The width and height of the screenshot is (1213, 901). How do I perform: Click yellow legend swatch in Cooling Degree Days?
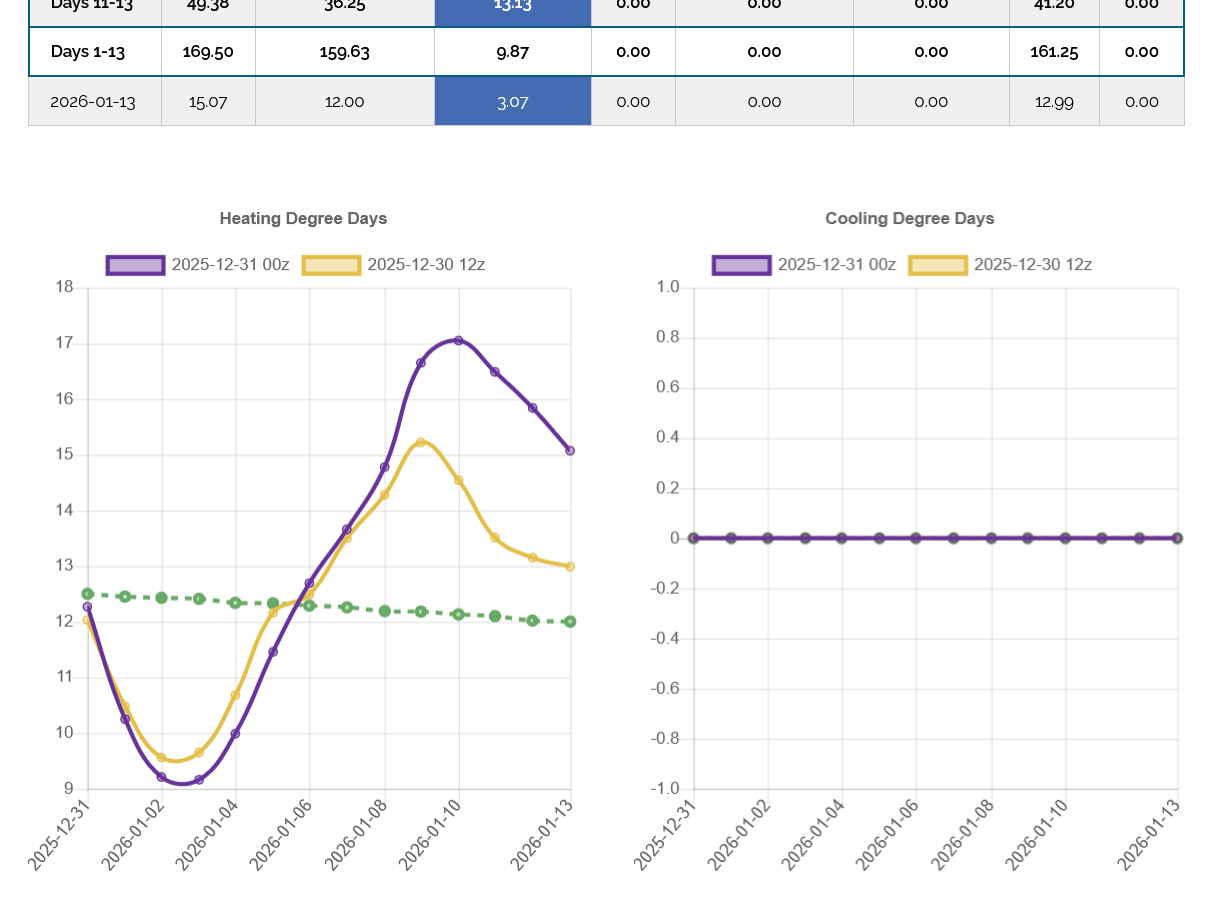937,265
